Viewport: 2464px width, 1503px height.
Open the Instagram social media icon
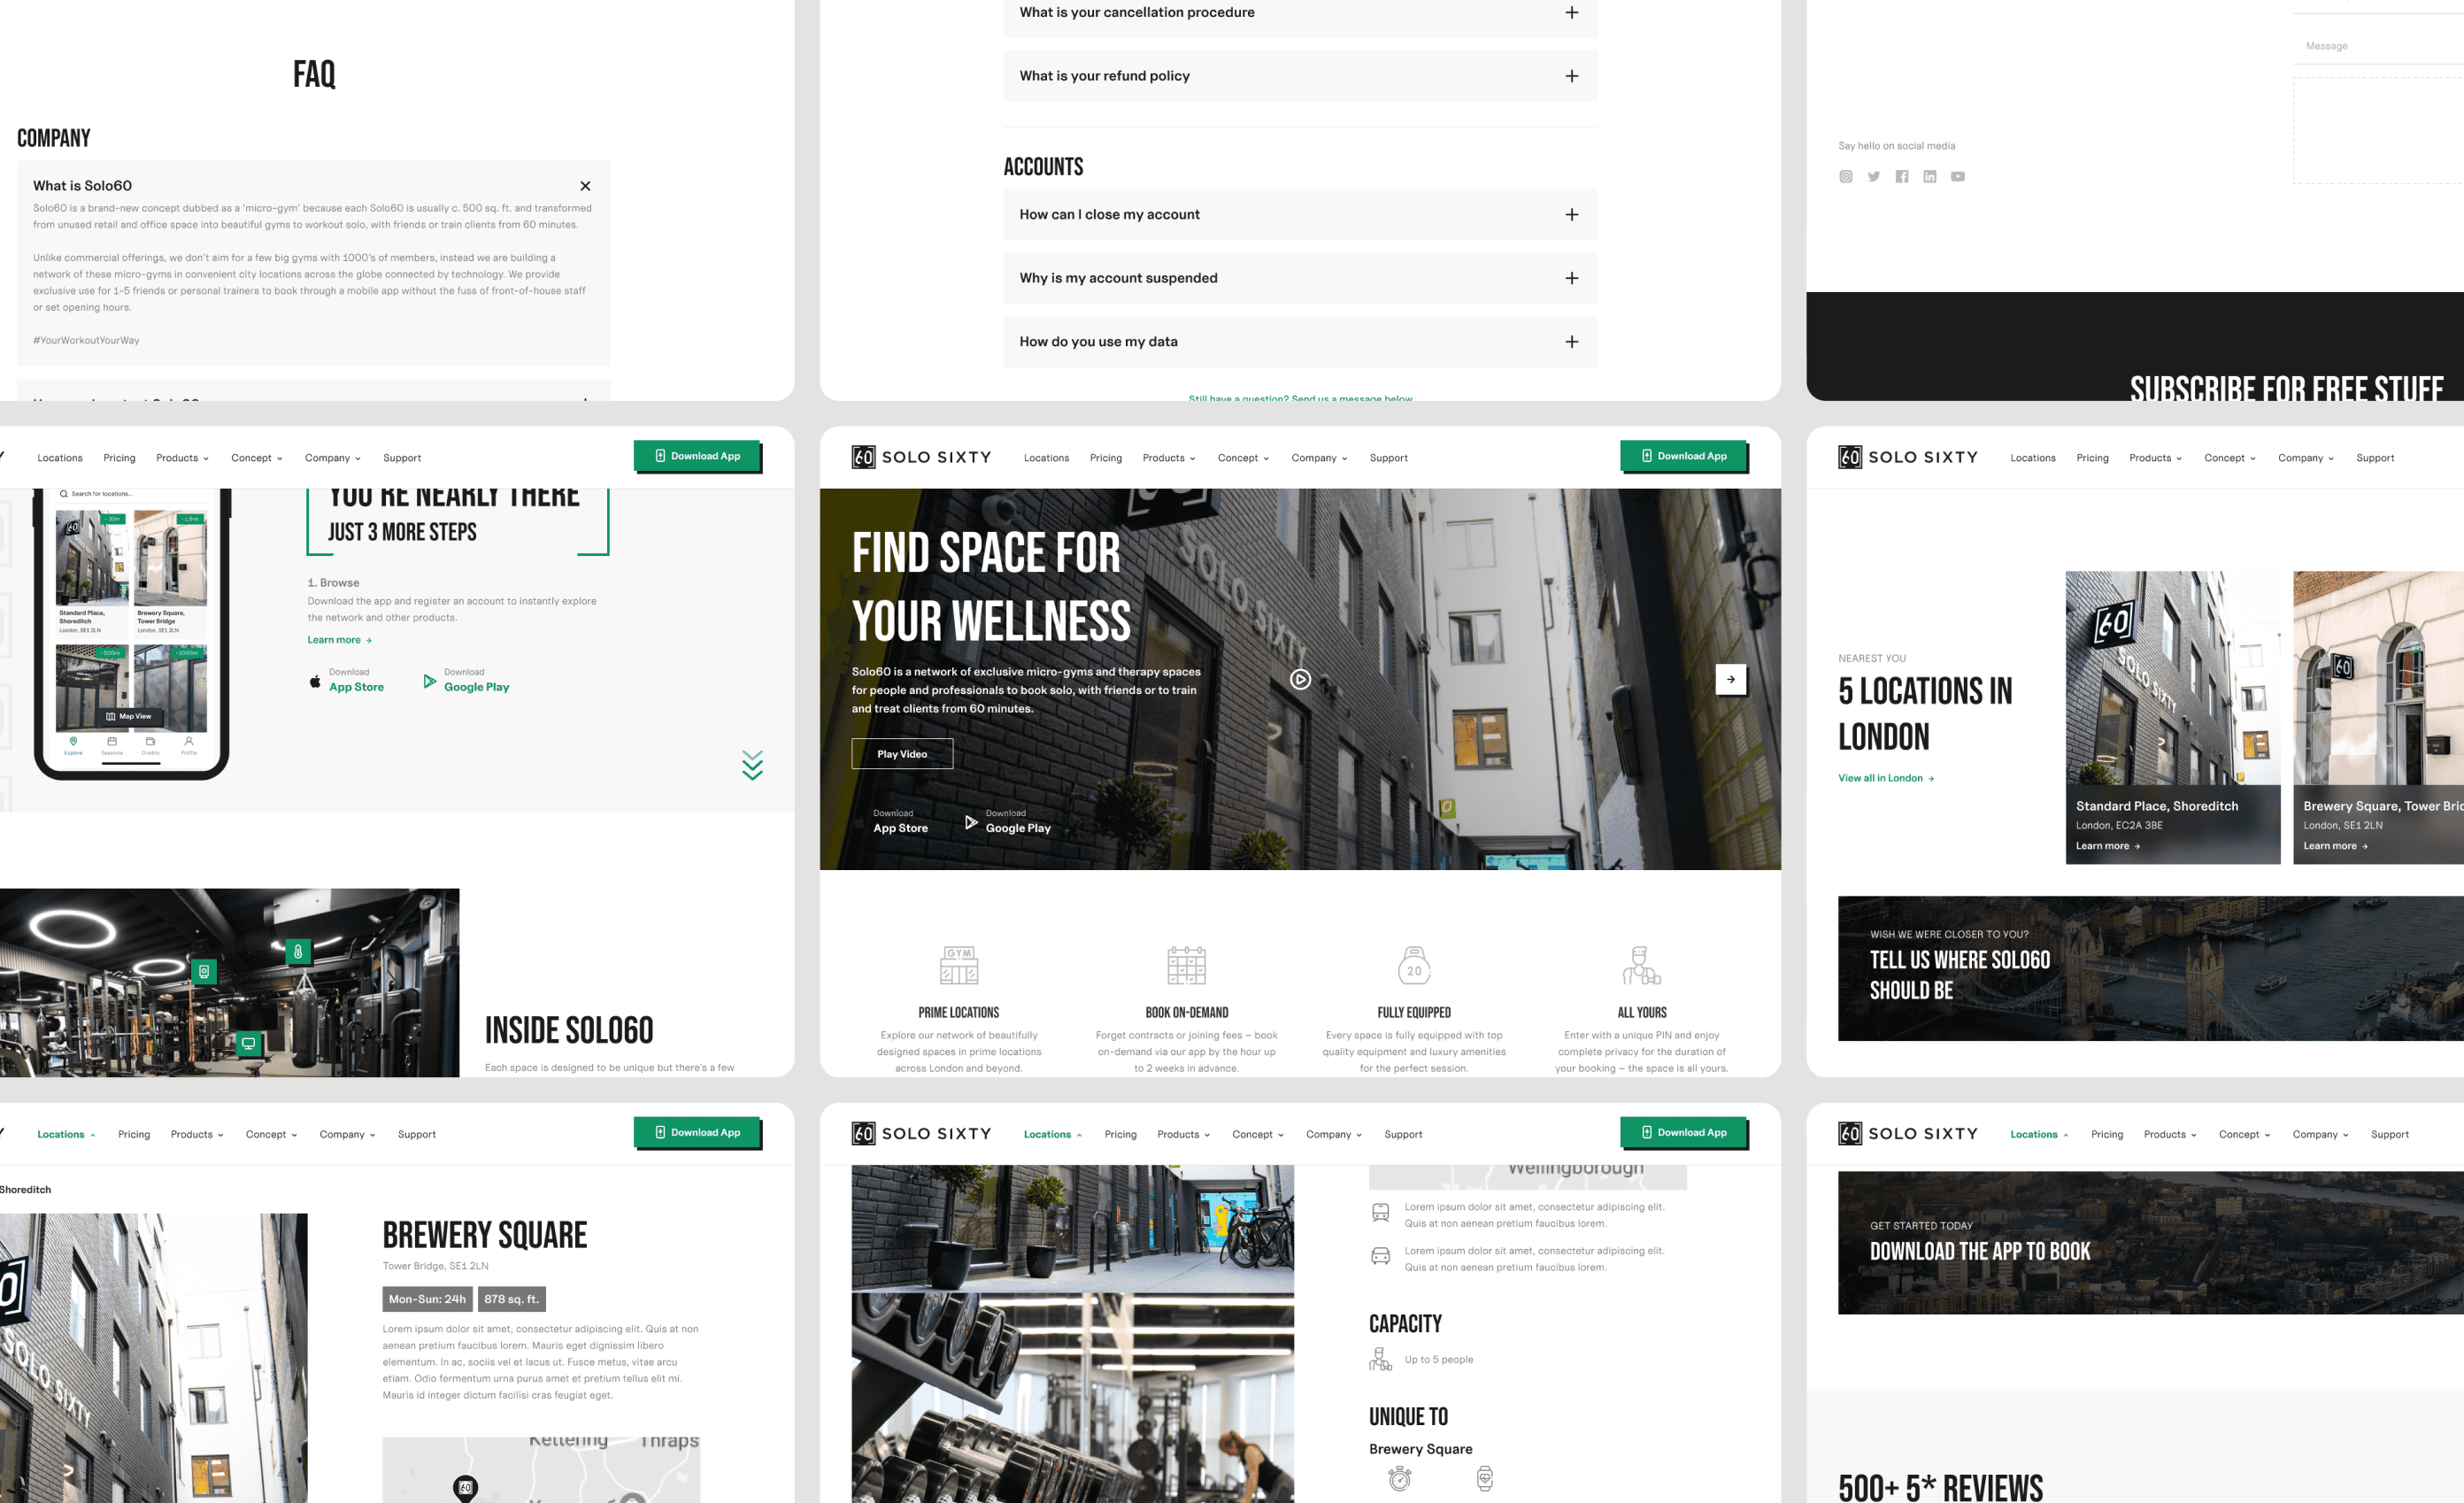pyautogui.click(x=1845, y=177)
